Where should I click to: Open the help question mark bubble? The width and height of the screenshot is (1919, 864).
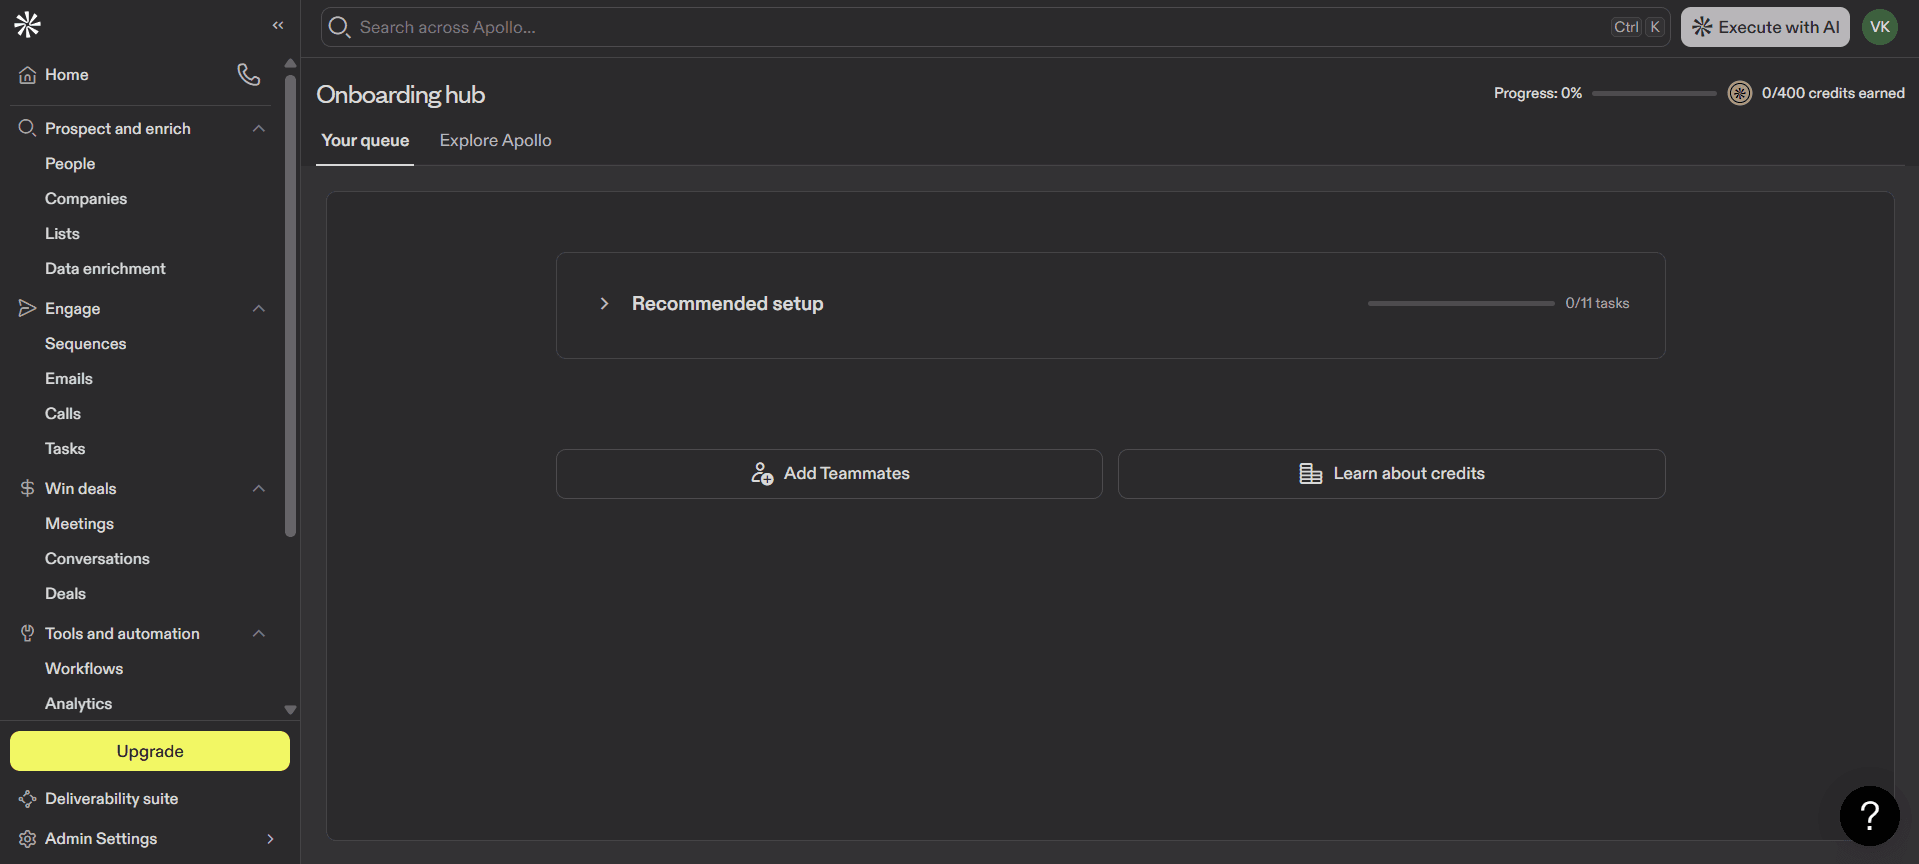pos(1869,816)
